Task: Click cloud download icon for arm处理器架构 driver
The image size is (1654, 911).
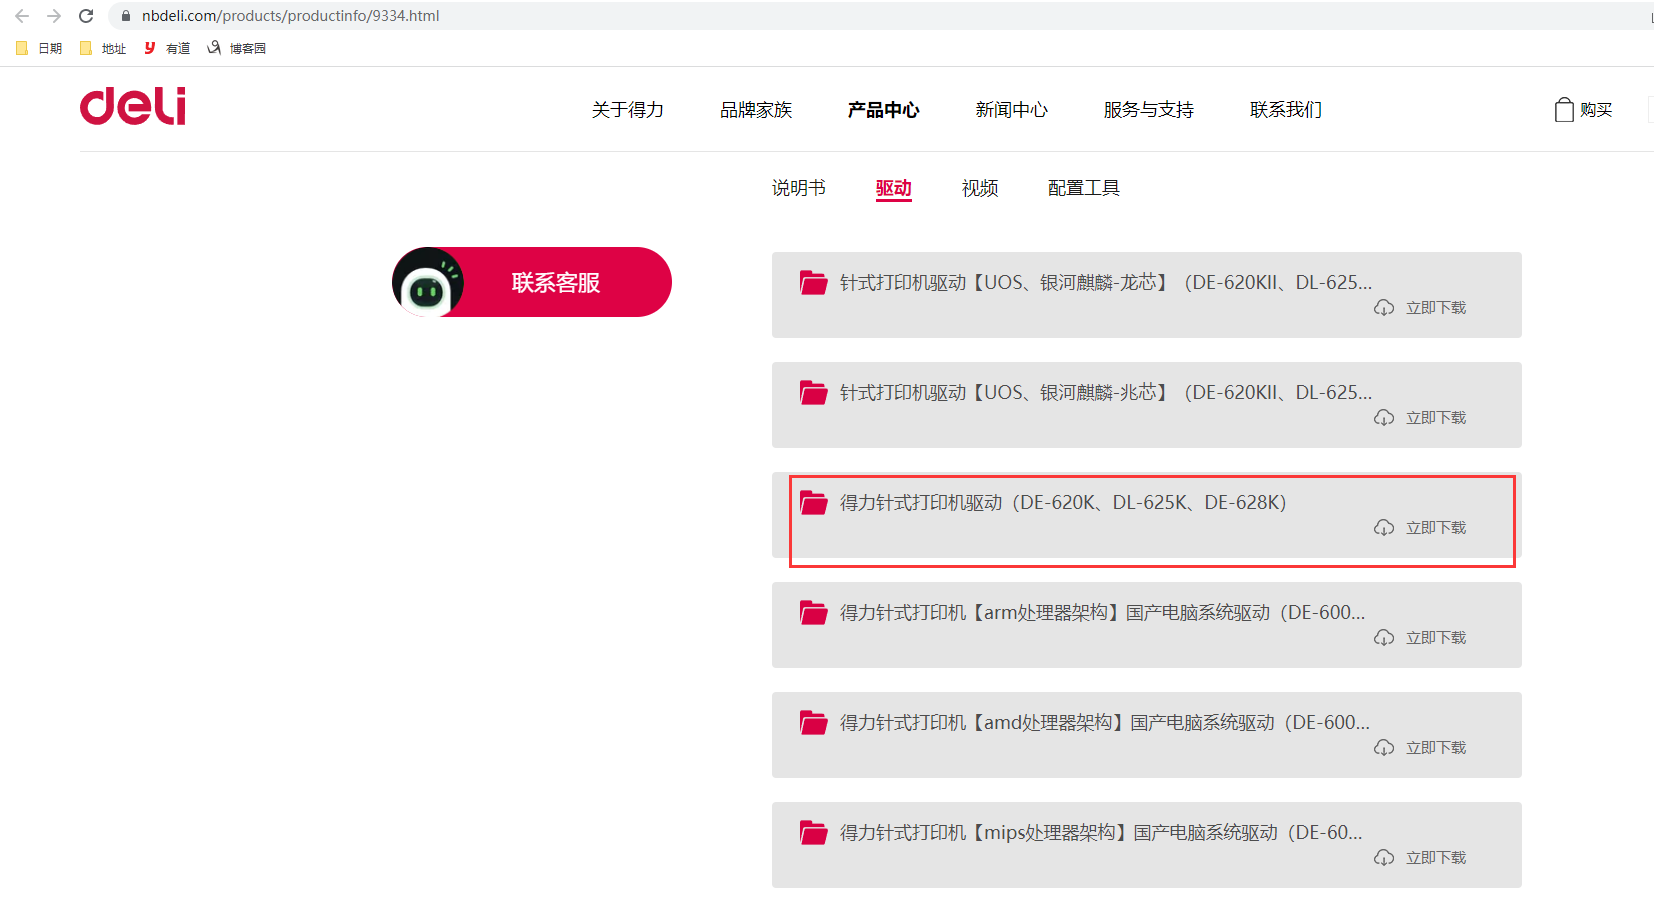Action: point(1384,638)
